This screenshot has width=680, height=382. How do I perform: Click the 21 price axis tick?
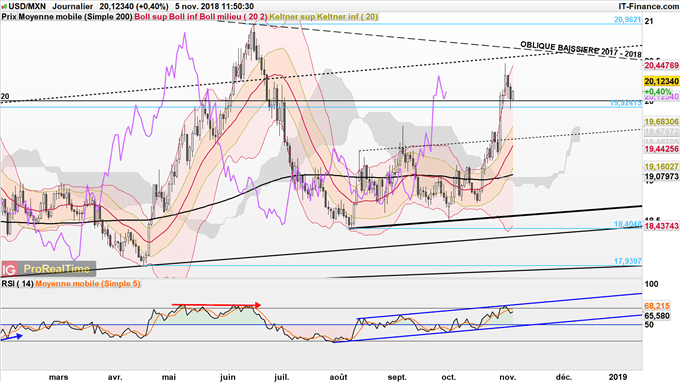coord(649,21)
